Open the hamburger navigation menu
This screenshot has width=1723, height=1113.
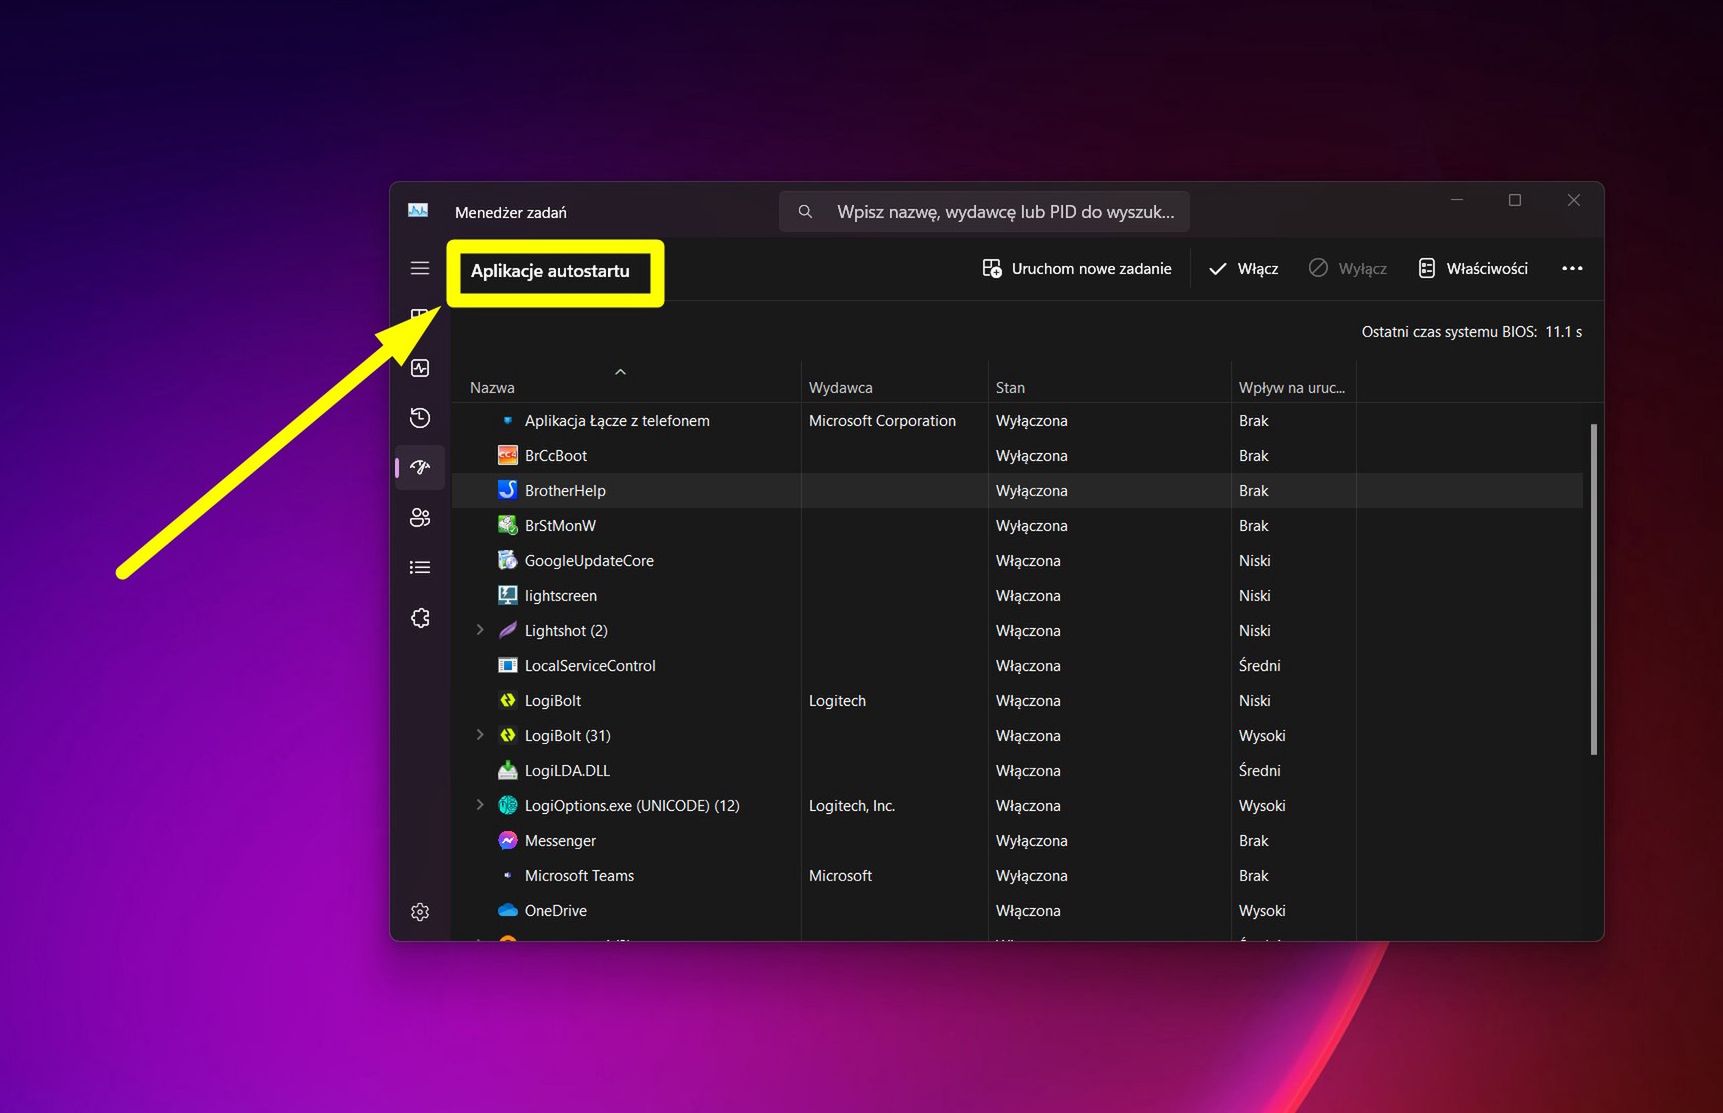point(420,268)
